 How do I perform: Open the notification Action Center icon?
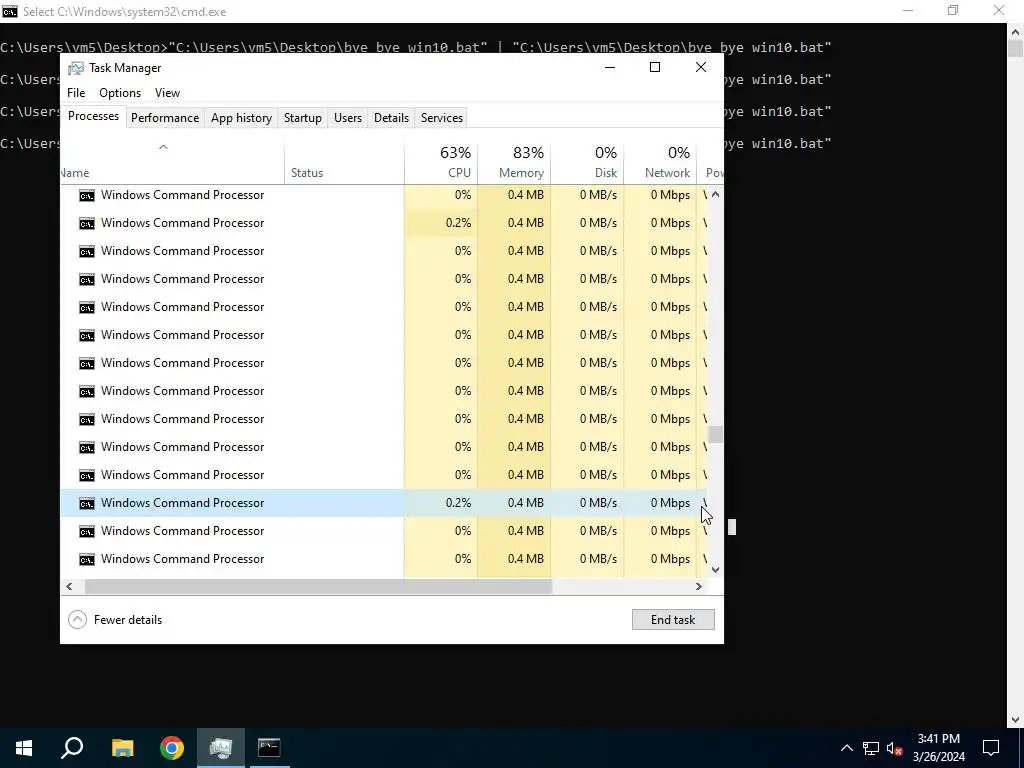[991, 748]
